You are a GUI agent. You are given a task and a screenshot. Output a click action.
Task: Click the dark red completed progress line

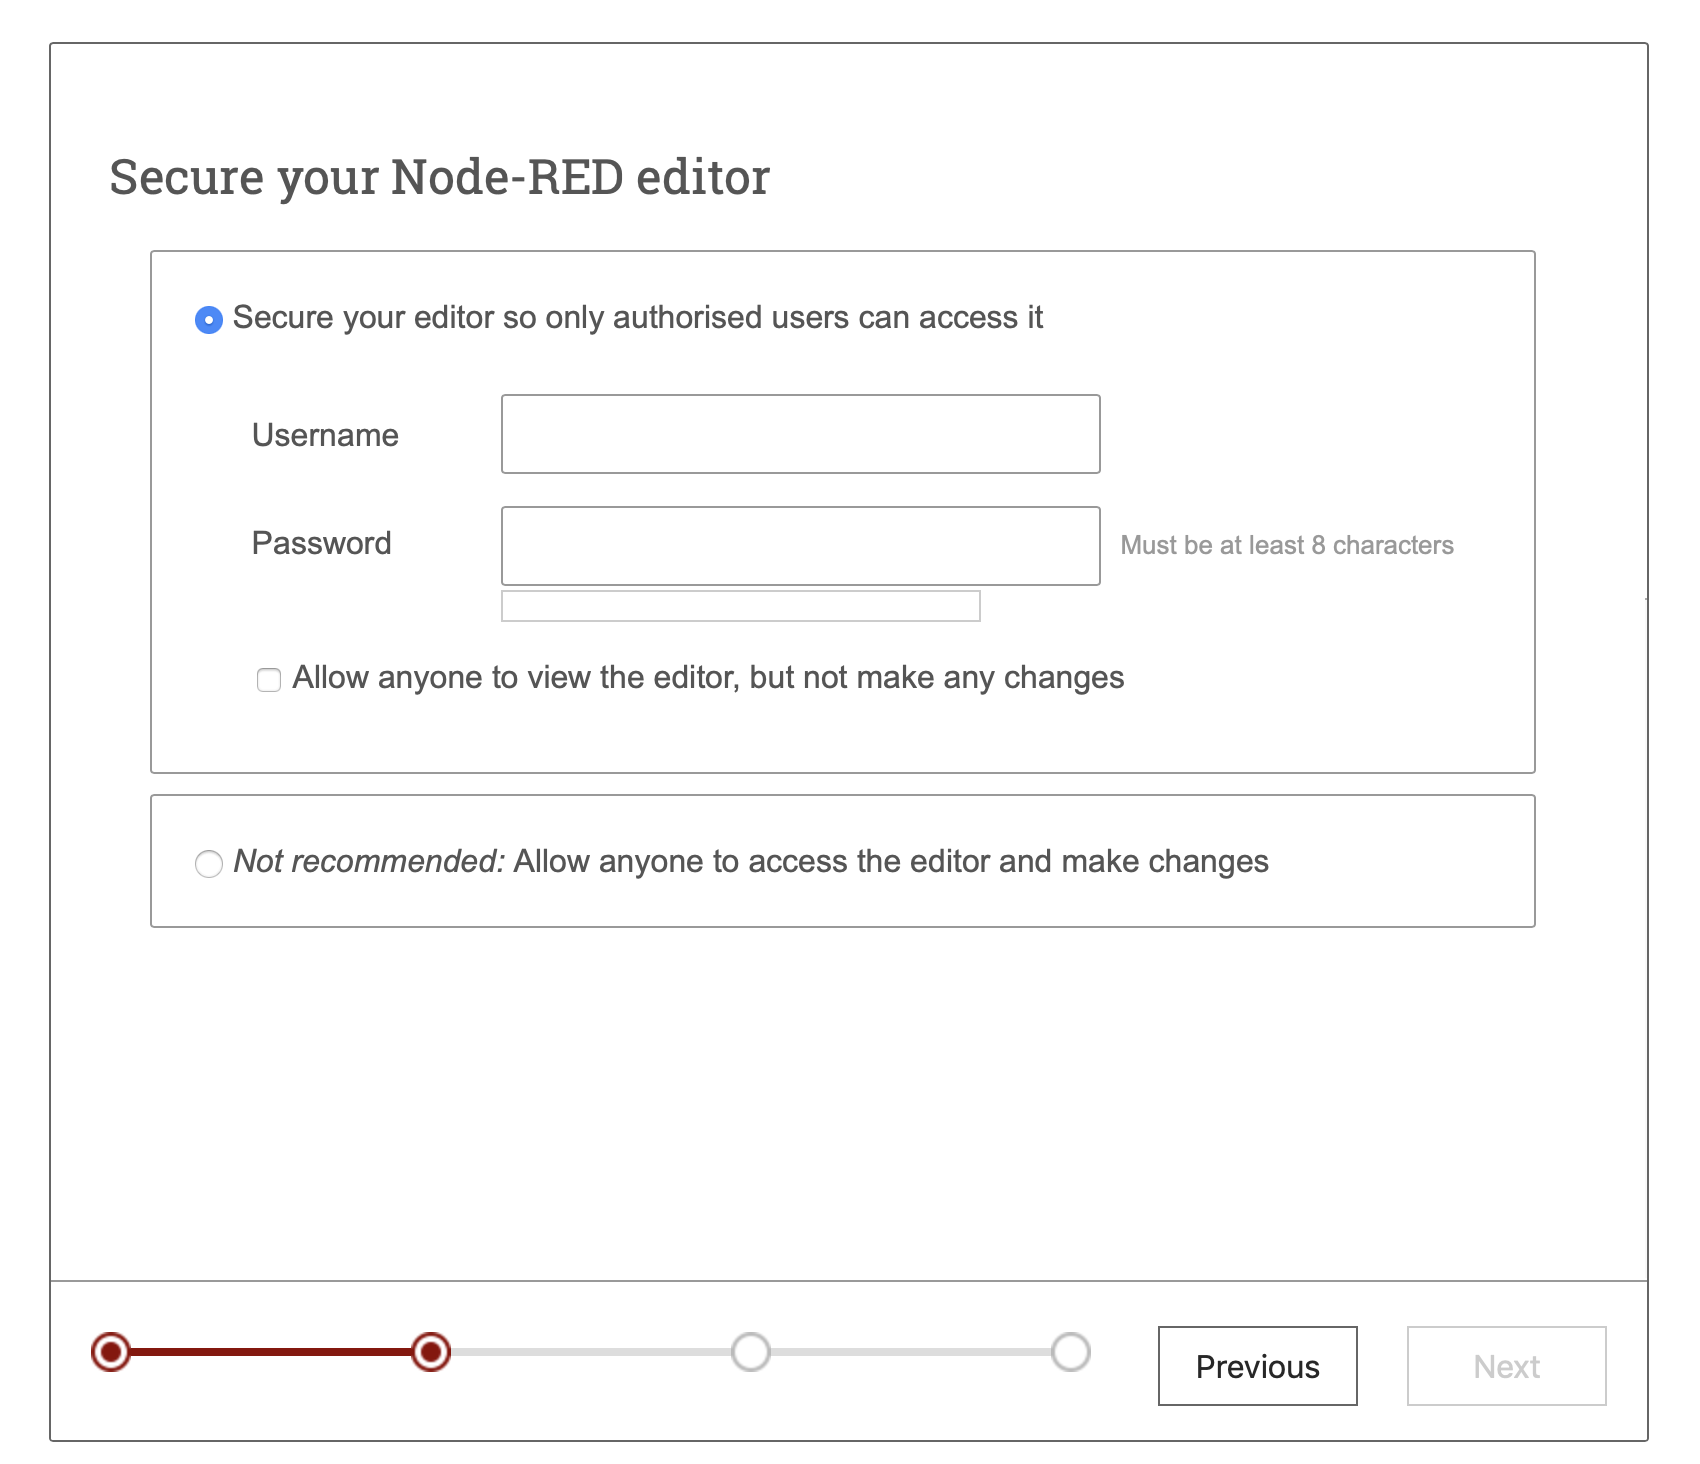point(270,1352)
